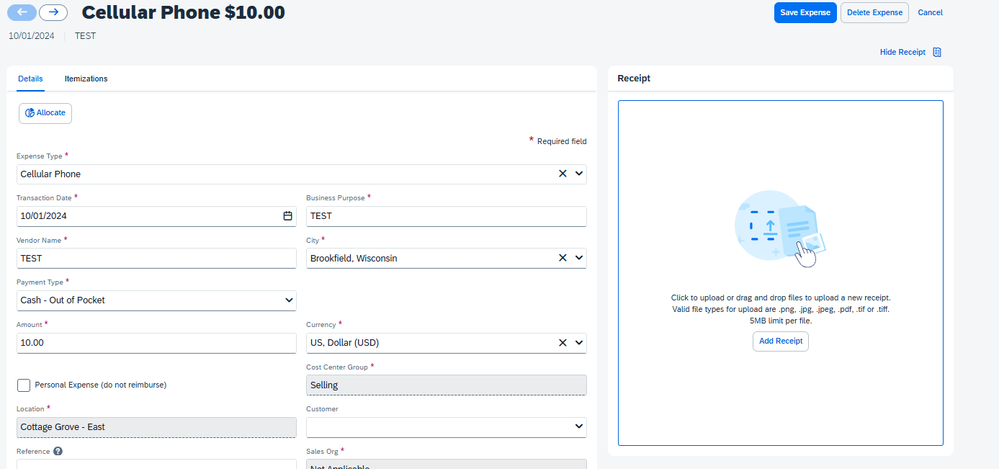Expand the City dropdown arrow
This screenshot has width=999, height=469.
tap(579, 258)
